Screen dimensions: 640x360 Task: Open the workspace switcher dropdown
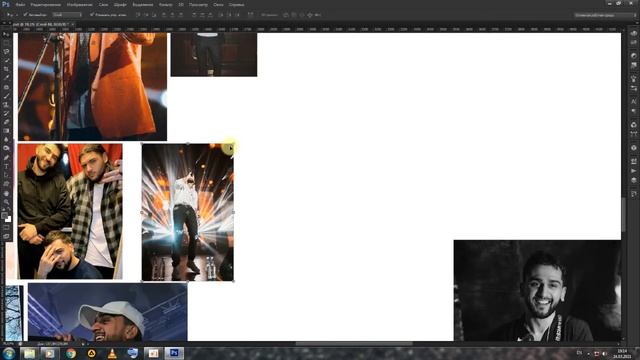tap(605, 15)
